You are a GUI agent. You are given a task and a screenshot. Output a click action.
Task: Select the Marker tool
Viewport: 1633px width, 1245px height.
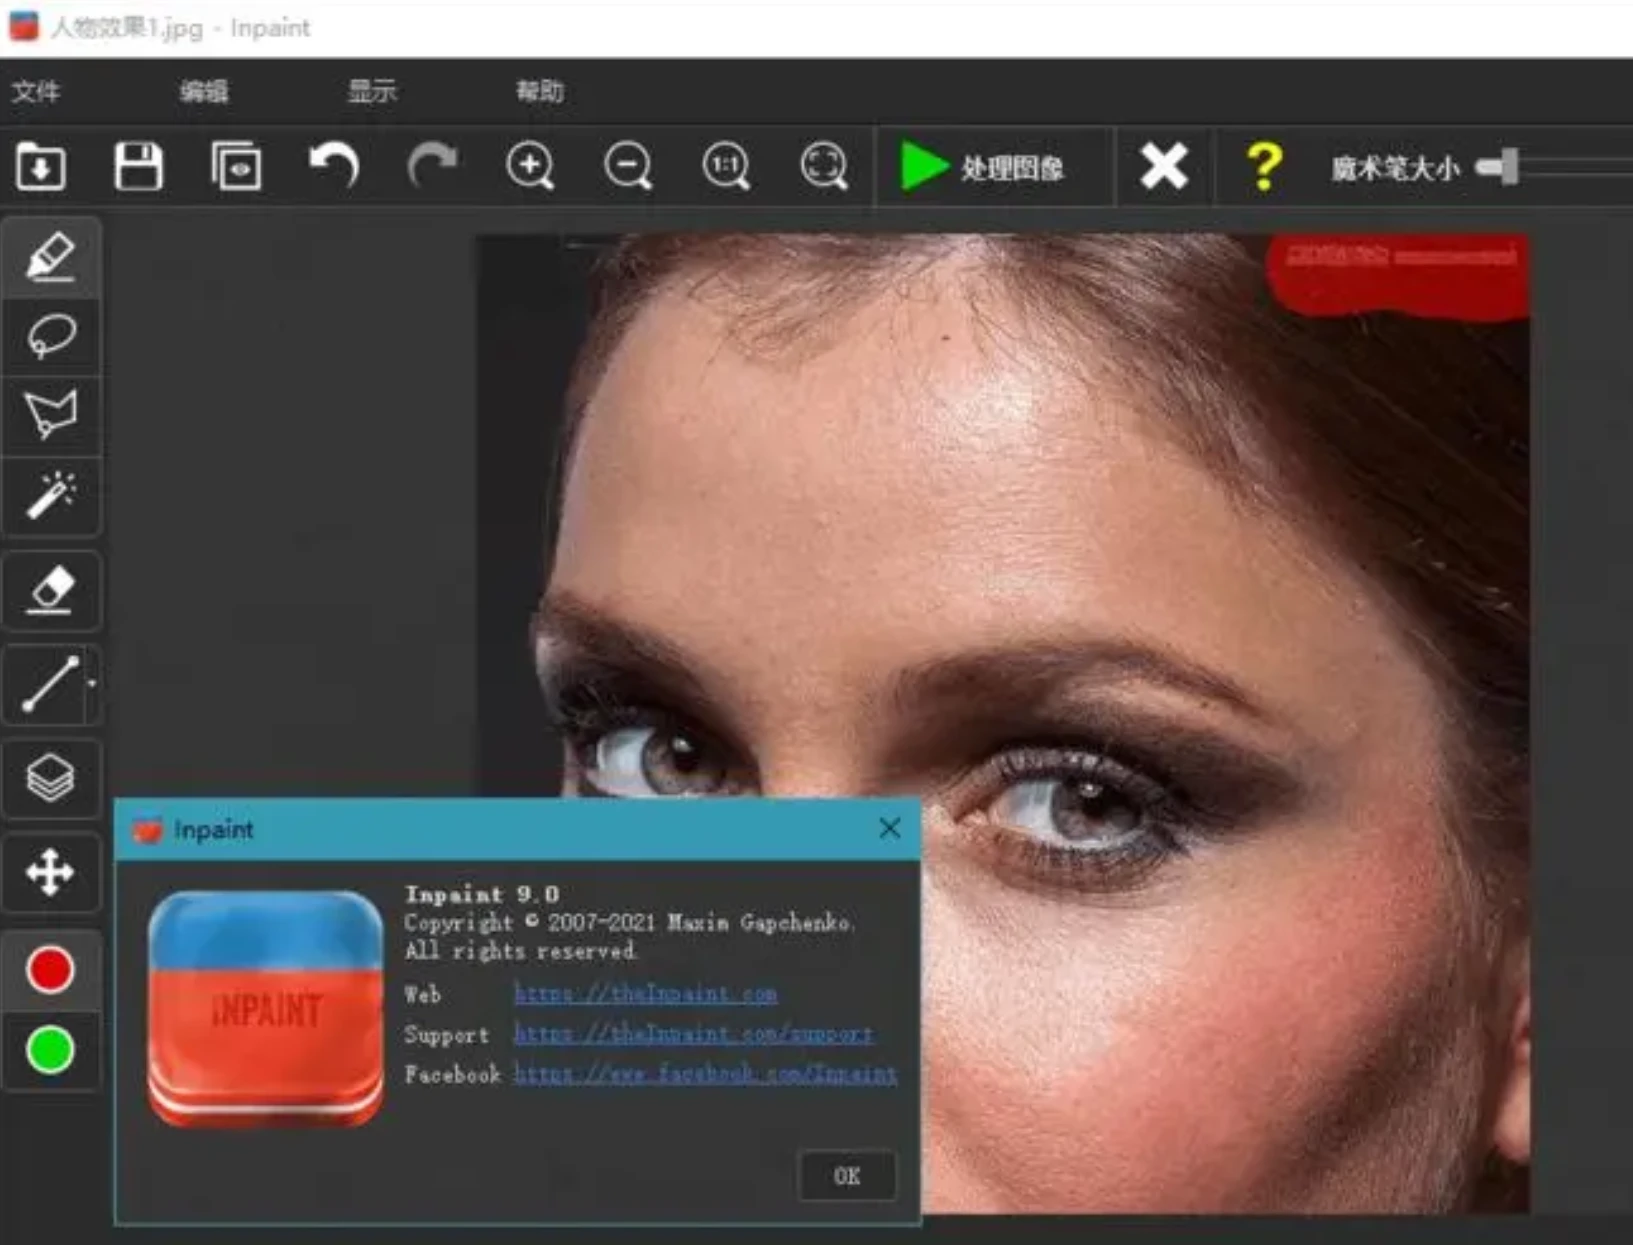pos(51,257)
